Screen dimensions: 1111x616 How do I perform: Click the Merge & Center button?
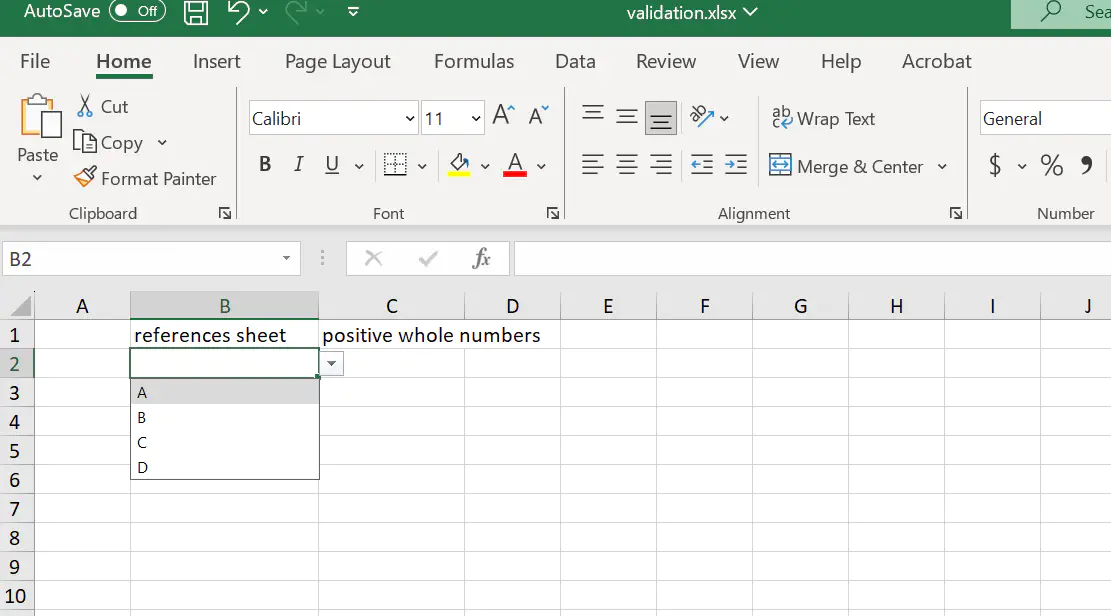846,166
